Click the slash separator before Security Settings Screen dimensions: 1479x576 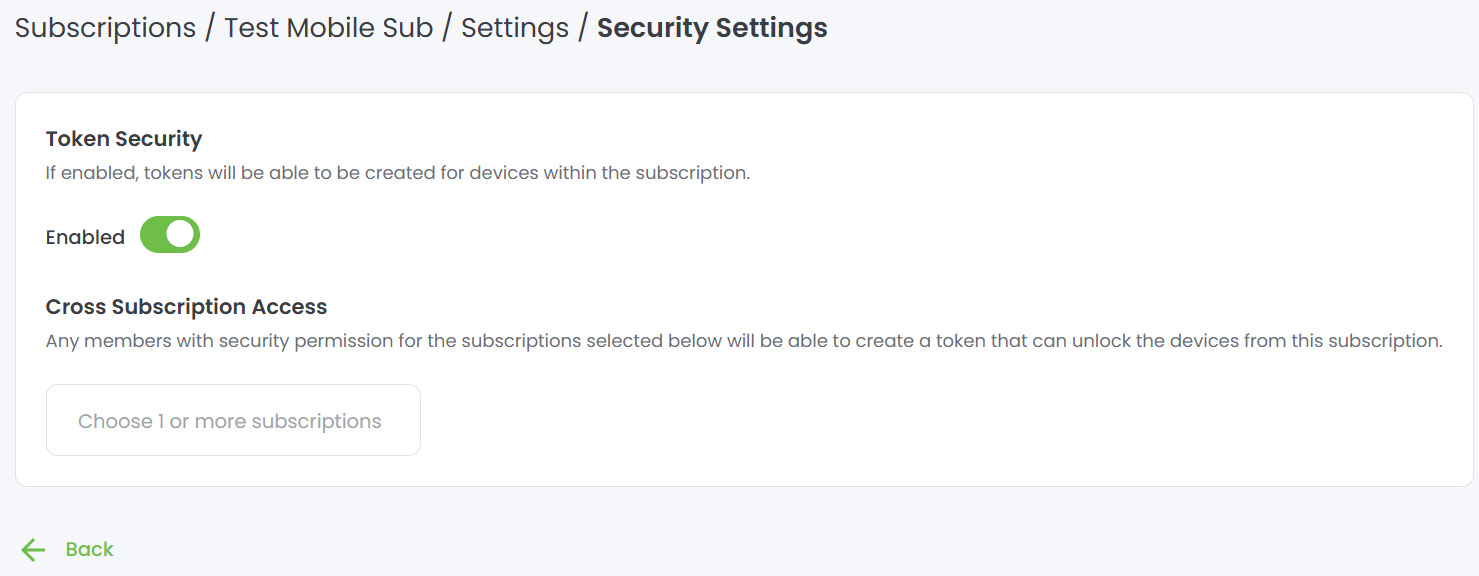[583, 28]
